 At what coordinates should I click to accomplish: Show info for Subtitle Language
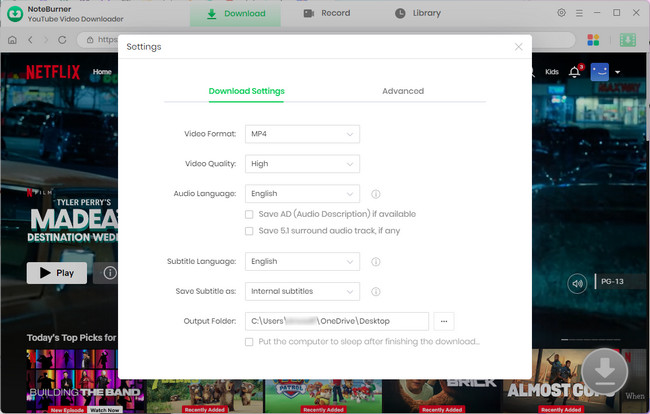[376, 262]
